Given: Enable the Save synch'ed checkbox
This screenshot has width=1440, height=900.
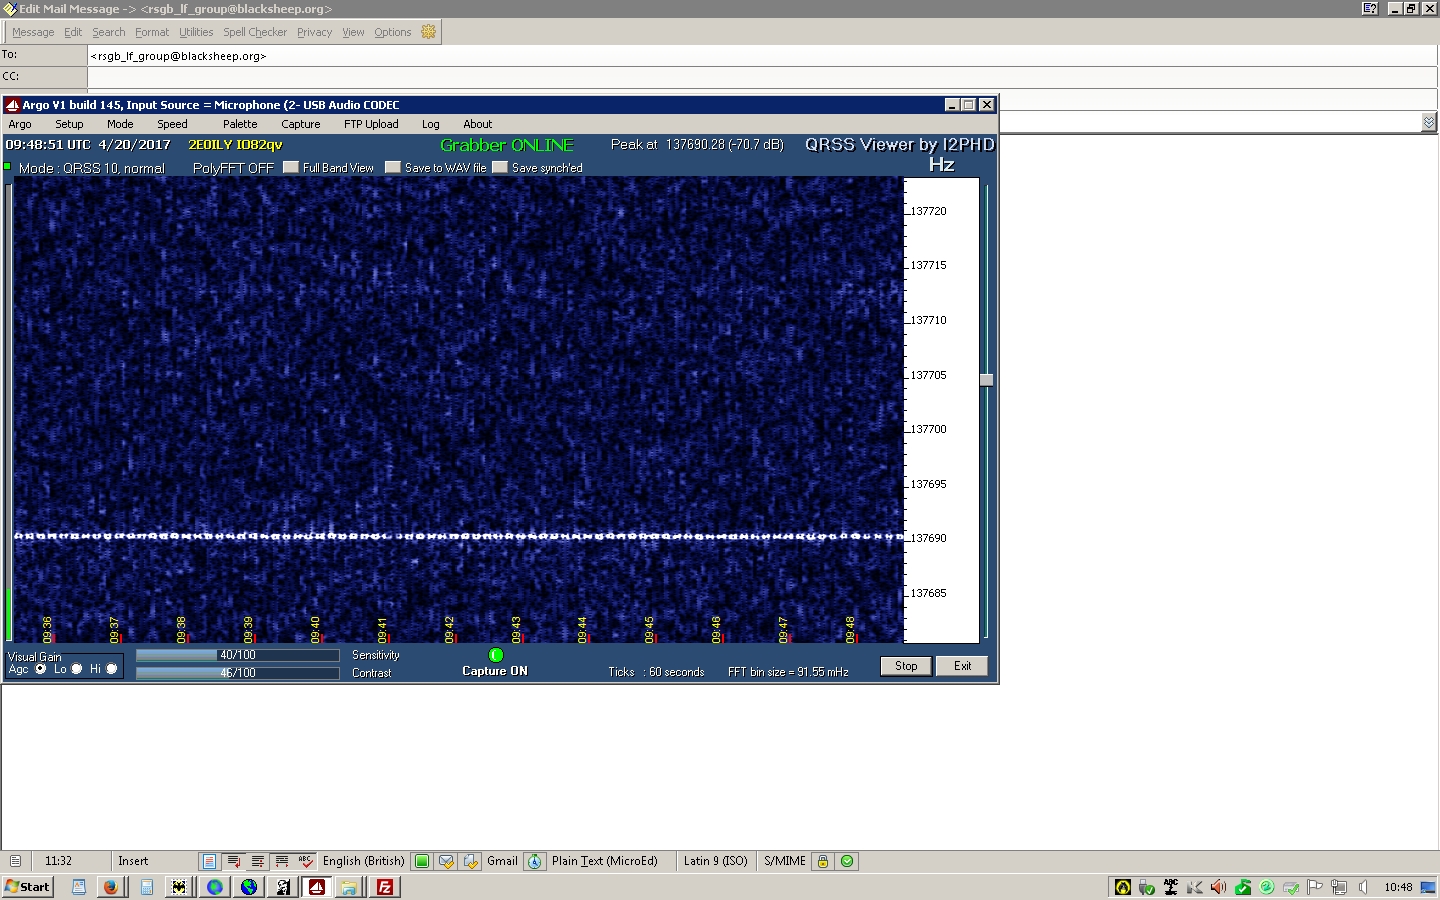Looking at the screenshot, I should (x=500, y=167).
